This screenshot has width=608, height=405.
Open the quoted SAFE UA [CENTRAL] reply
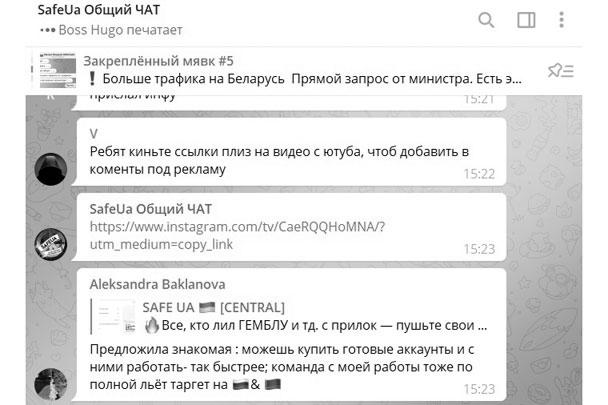(x=288, y=317)
